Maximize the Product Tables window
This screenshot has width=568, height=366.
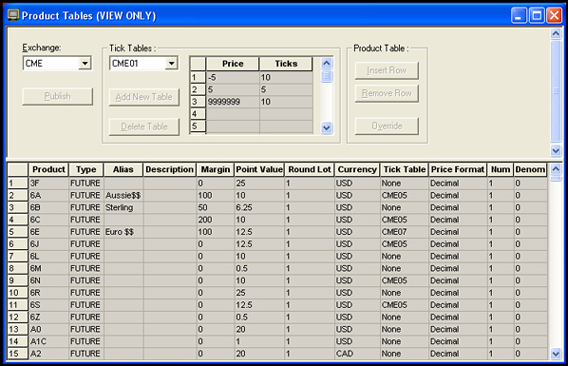click(x=536, y=16)
